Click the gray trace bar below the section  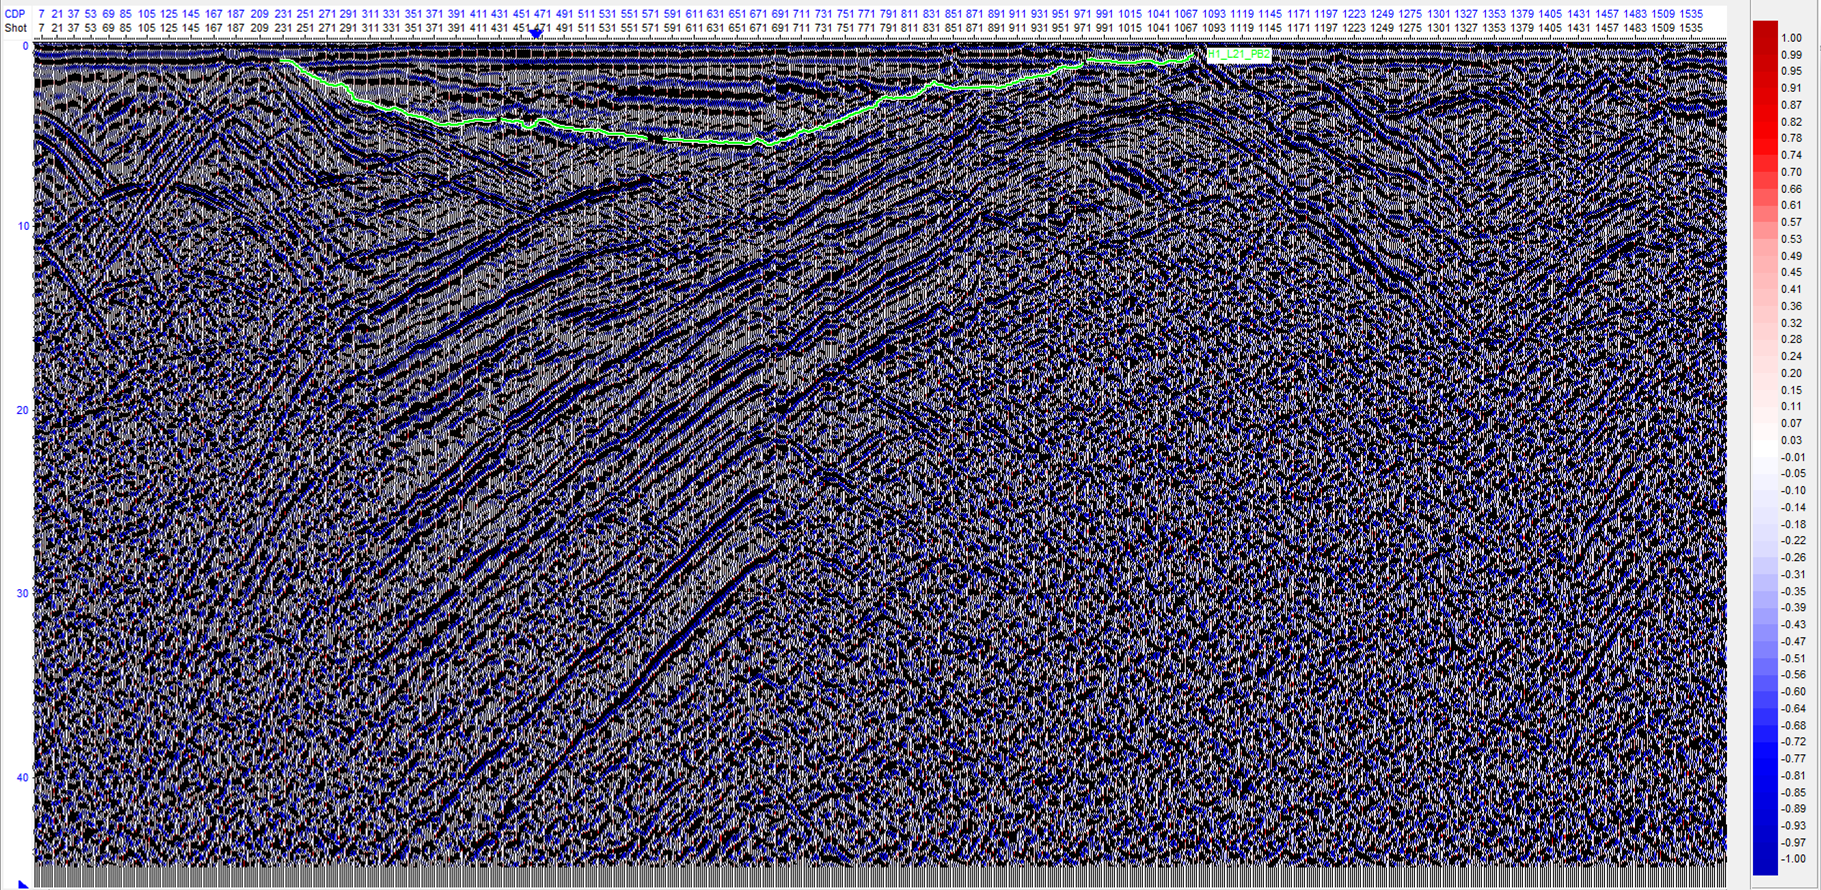point(880,877)
